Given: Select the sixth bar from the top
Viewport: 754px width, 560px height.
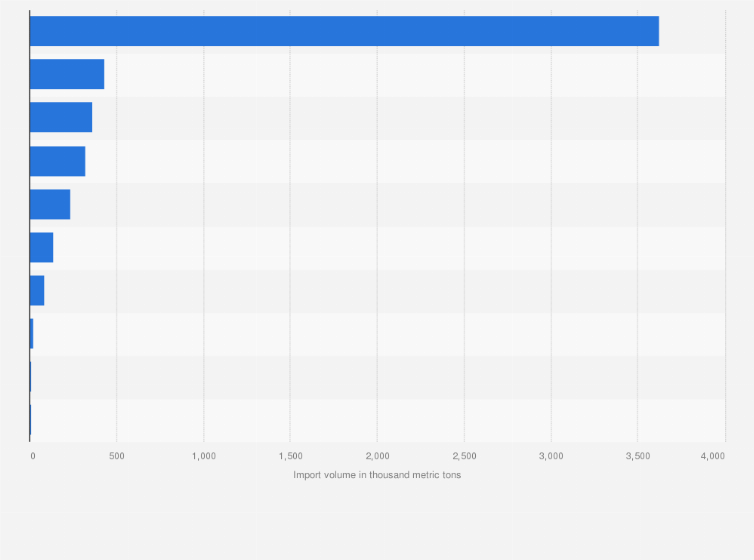Looking at the screenshot, I should 41,247.
